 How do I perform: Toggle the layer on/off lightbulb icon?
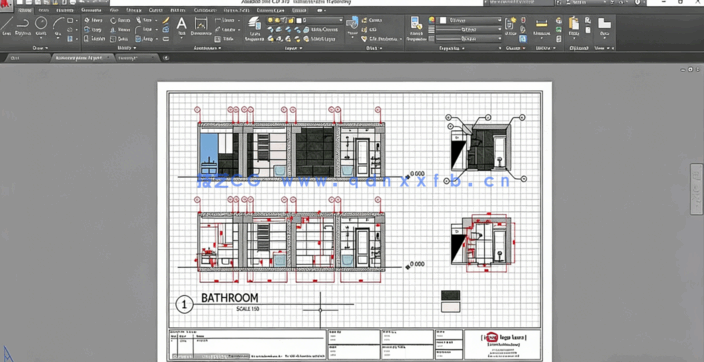pos(271,20)
